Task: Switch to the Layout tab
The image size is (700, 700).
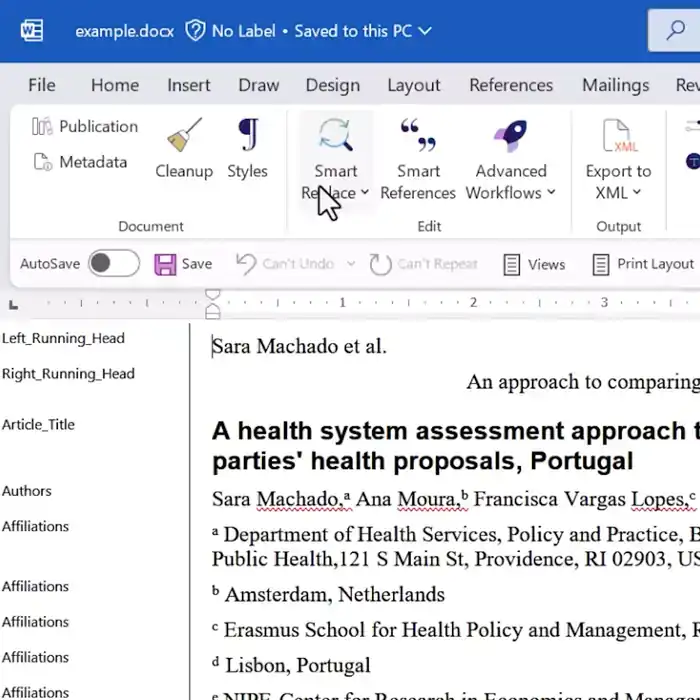Action: [414, 85]
